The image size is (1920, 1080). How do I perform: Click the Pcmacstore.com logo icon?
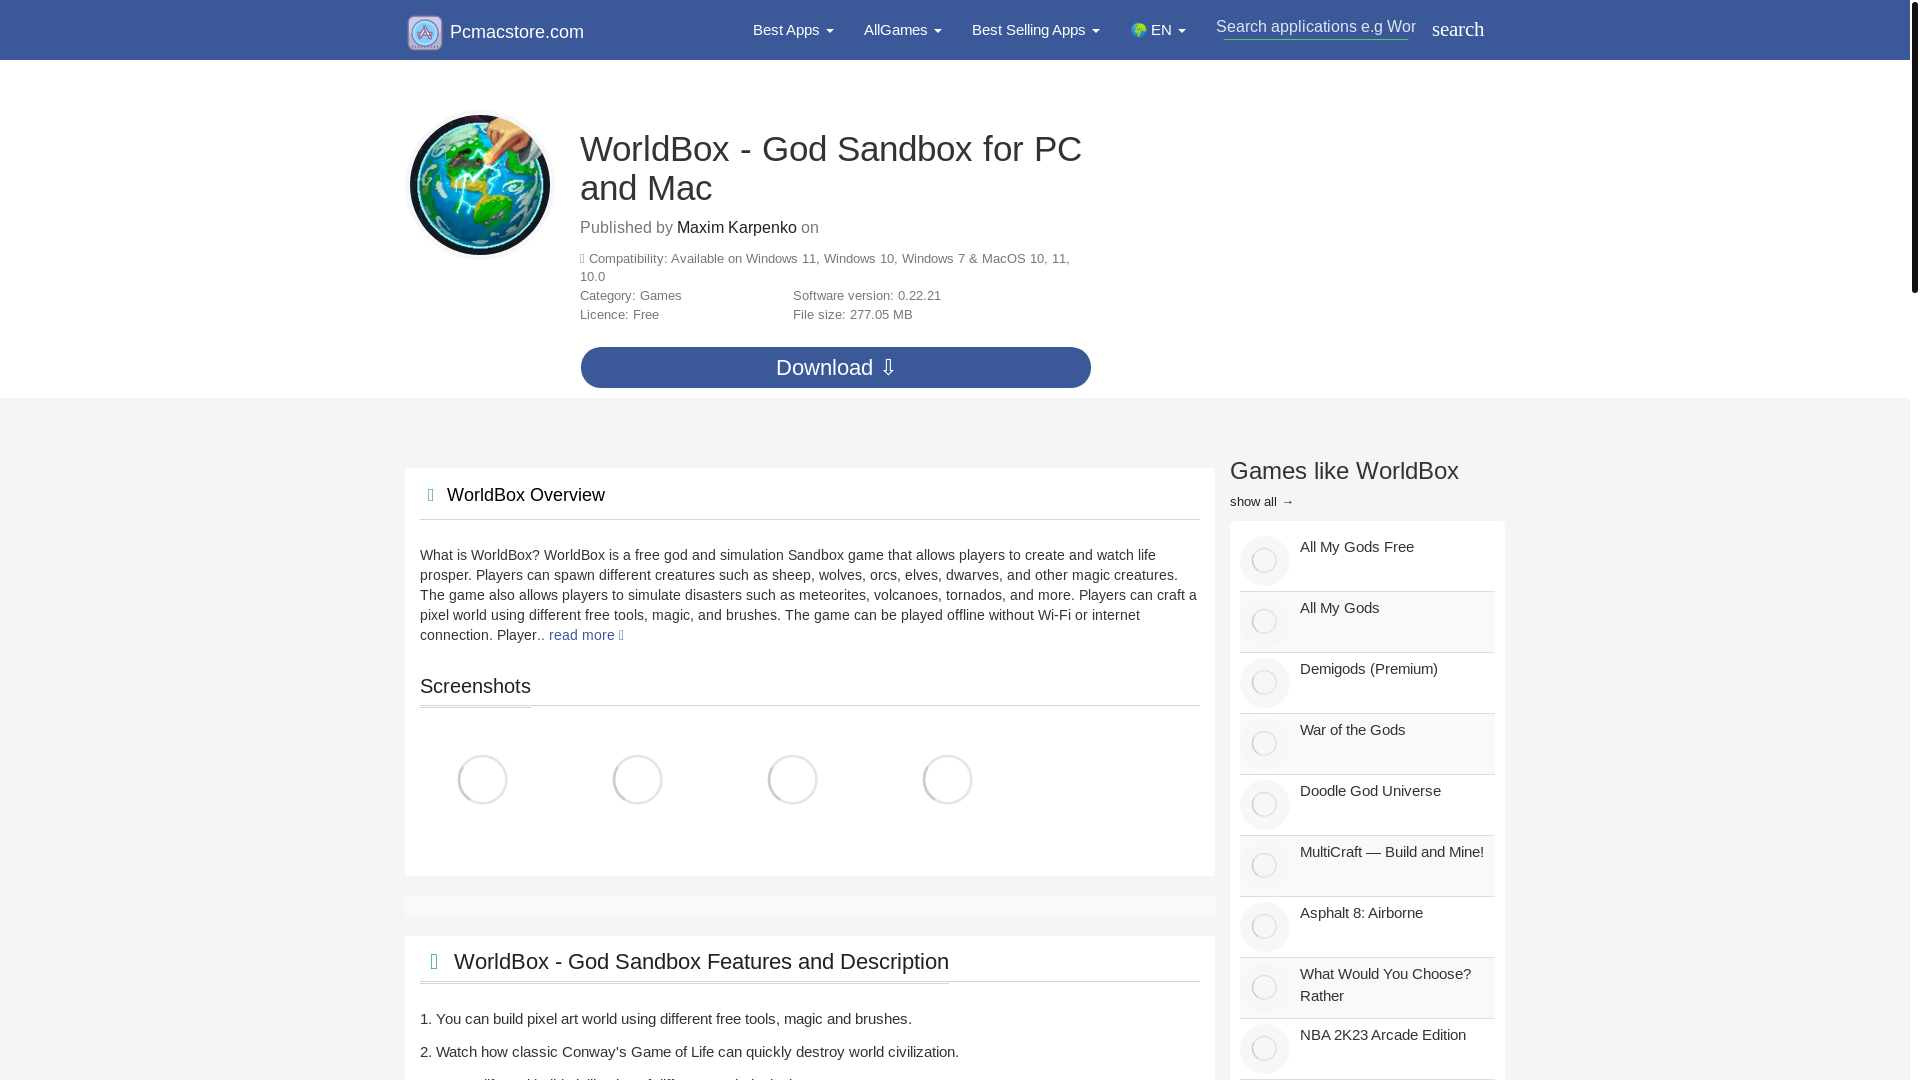pyautogui.click(x=425, y=32)
